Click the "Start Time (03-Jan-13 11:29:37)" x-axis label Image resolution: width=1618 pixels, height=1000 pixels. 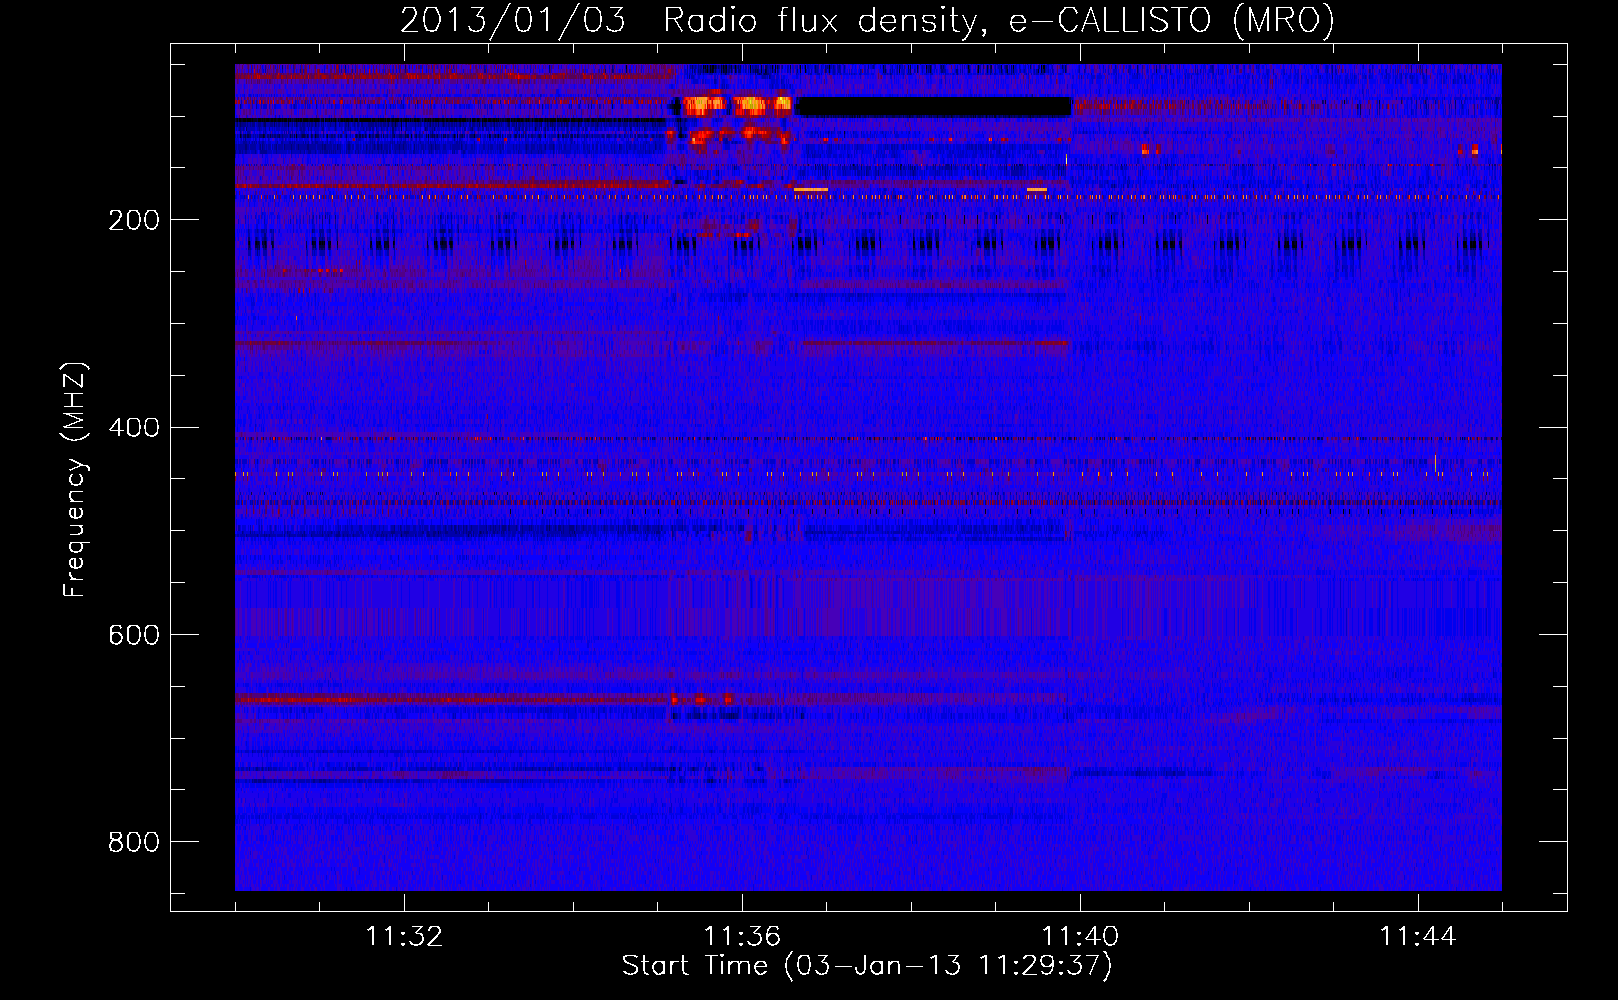(867, 966)
